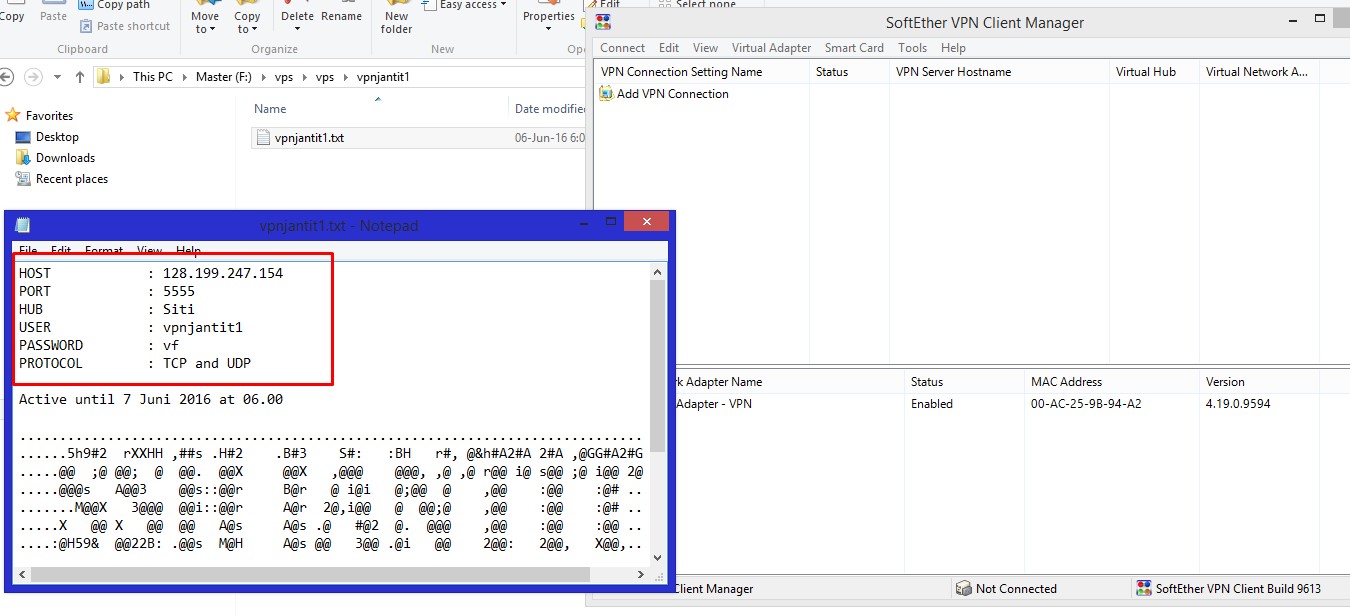Image resolution: width=1350 pixels, height=616 pixels.
Task: Expand breadcrumb chevron after This PC
Action: [183, 77]
